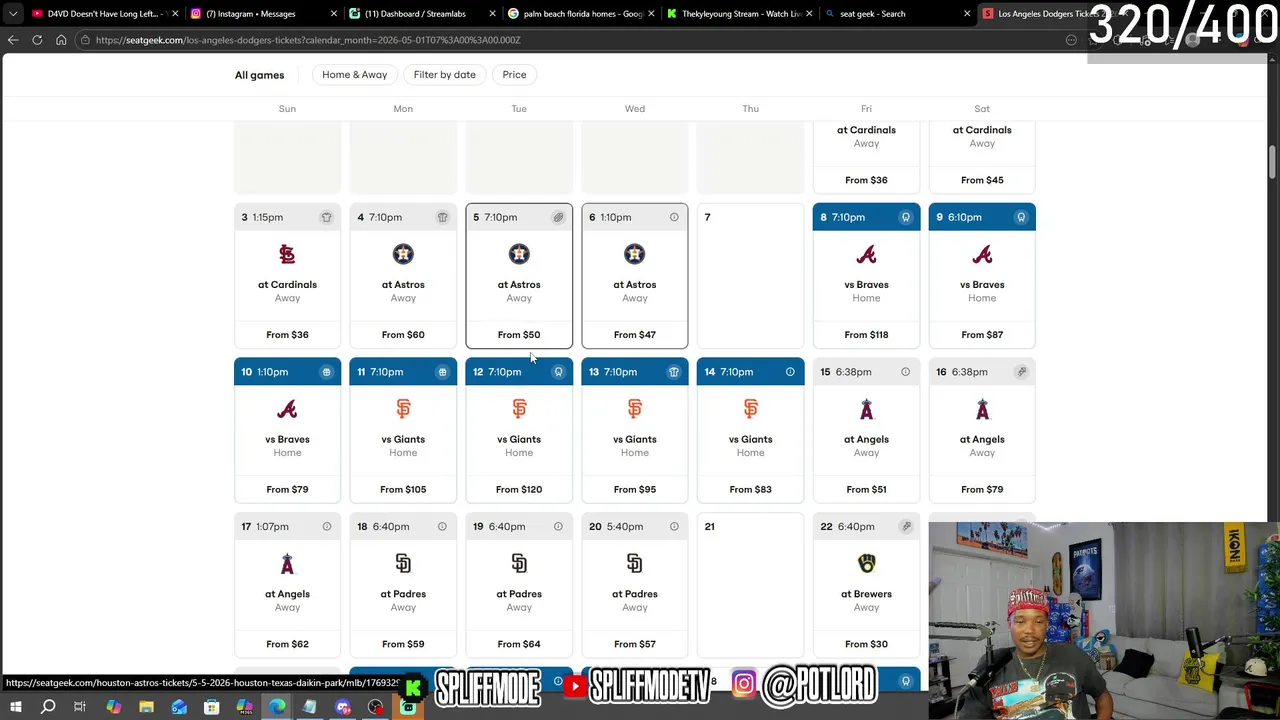Viewport: 1280px width, 720px height.
Task: Click the 'From $64' Padres price
Action: pyautogui.click(x=519, y=644)
